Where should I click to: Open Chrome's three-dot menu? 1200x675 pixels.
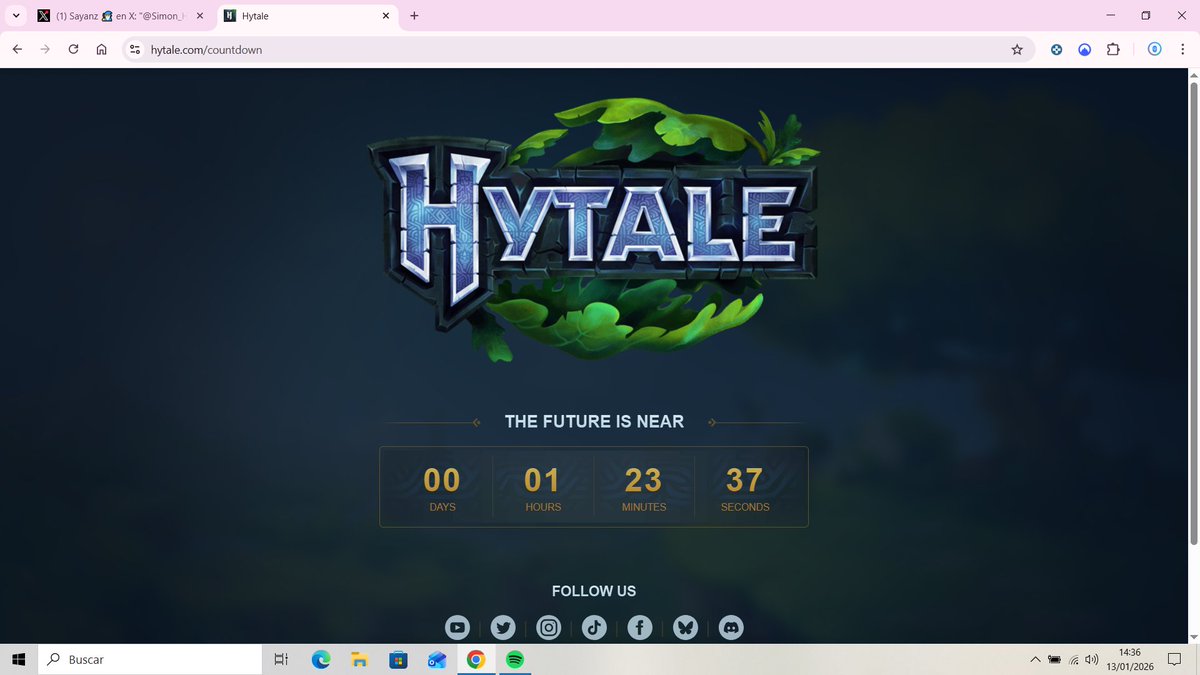tap(1182, 49)
